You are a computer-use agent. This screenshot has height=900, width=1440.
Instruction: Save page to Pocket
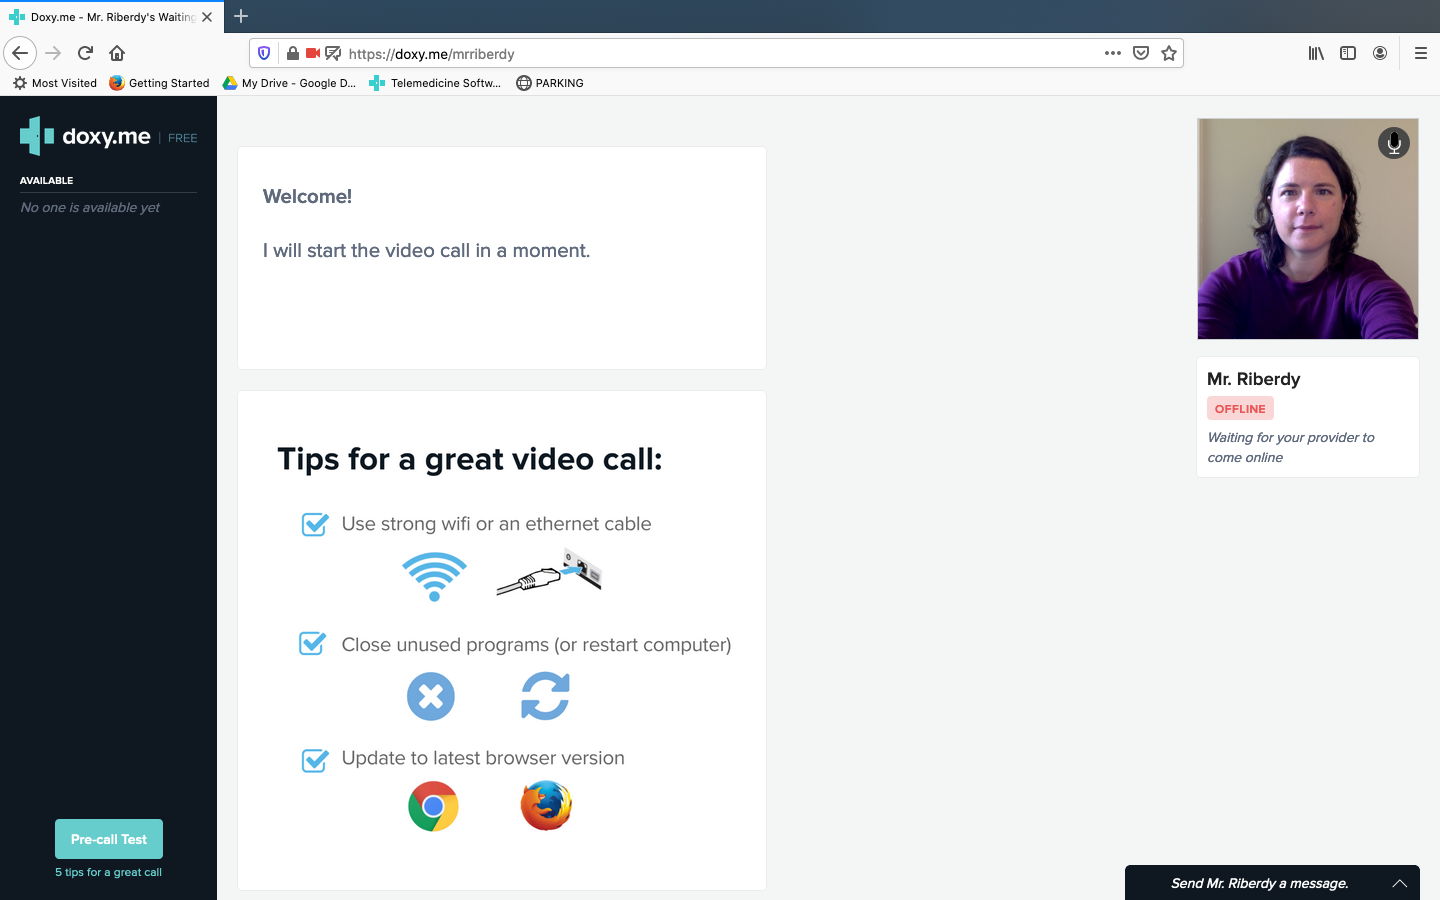(1141, 53)
